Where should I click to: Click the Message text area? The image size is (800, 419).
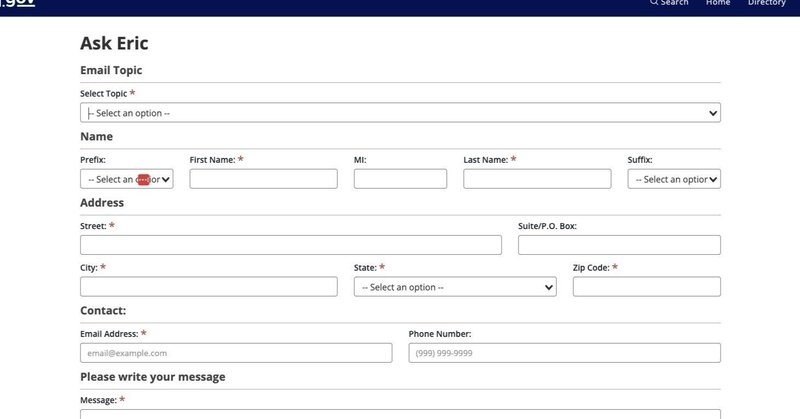point(400,414)
